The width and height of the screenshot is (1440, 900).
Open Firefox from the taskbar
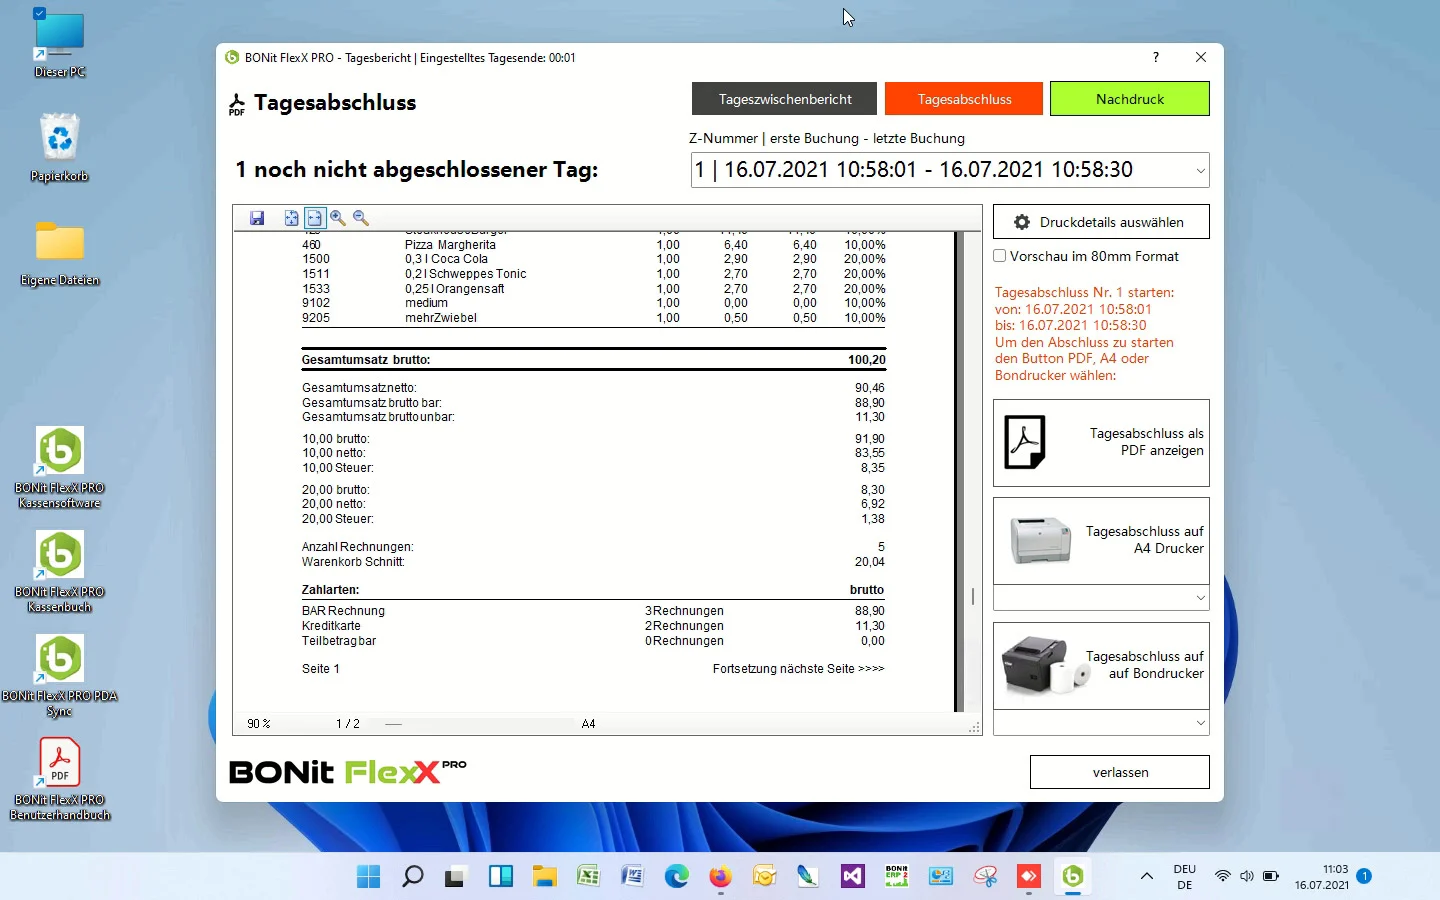click(720, 877)
